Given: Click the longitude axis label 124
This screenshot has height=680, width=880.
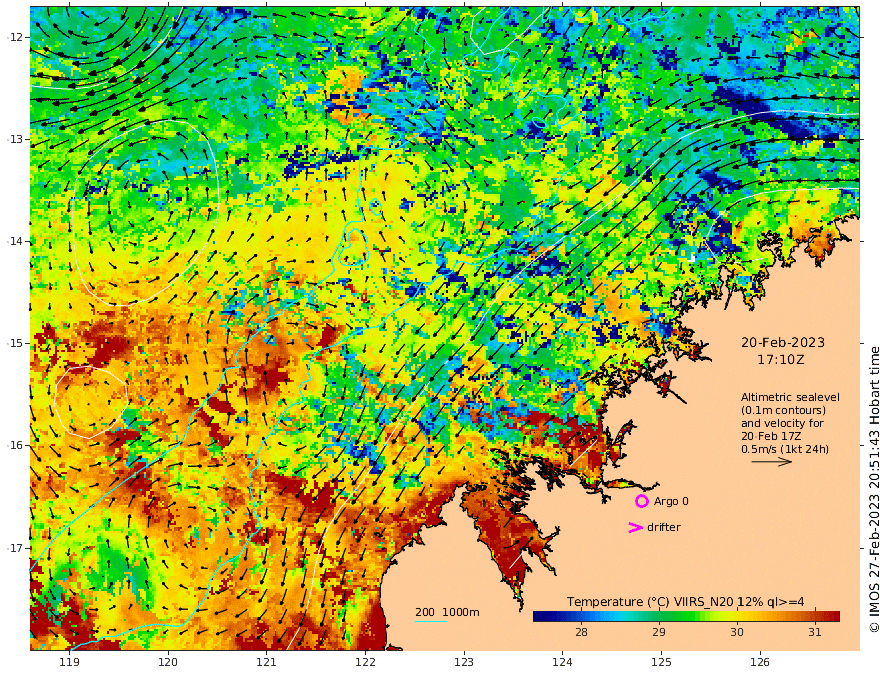Looking at the screenshot, I should tap(563, 662).
